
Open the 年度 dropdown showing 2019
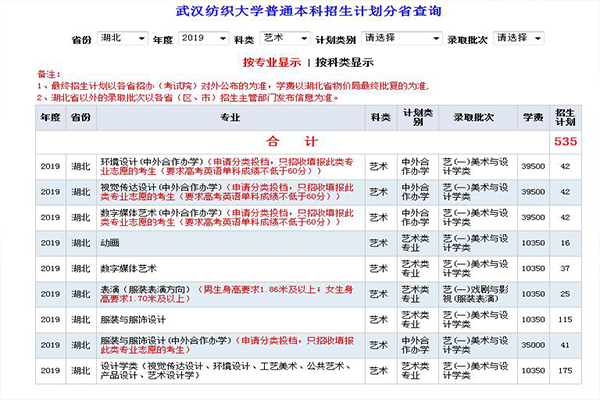point(203,38)
